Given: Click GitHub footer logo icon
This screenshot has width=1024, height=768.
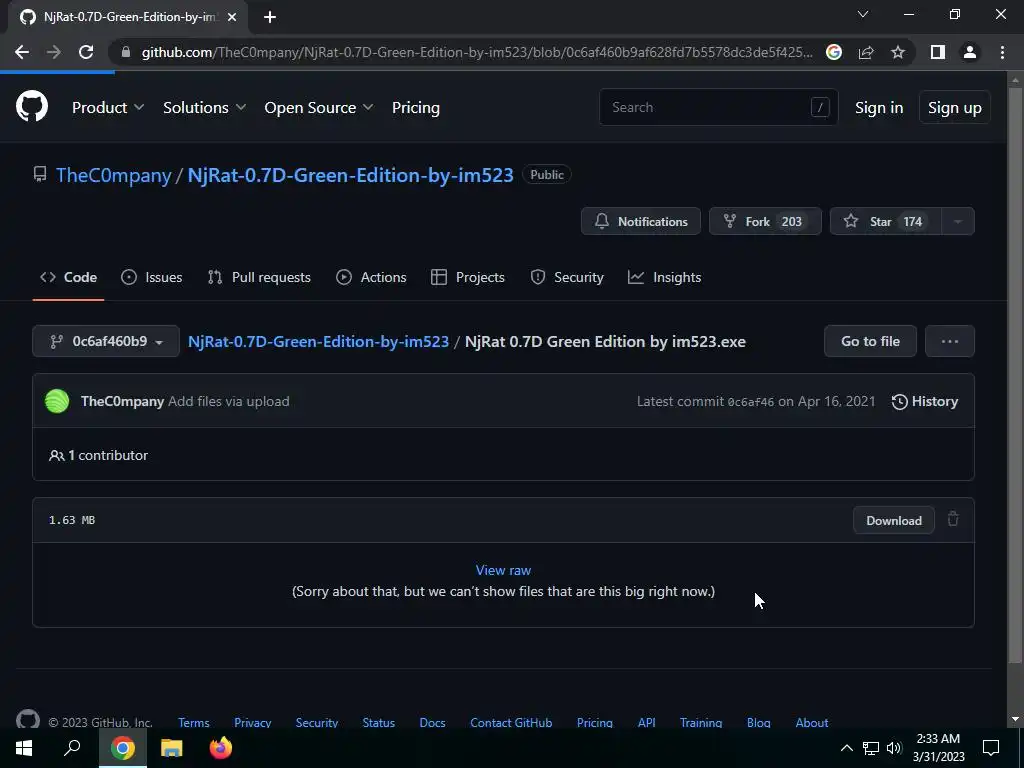Looking at the screenshot, I should [x=27, y=720].
